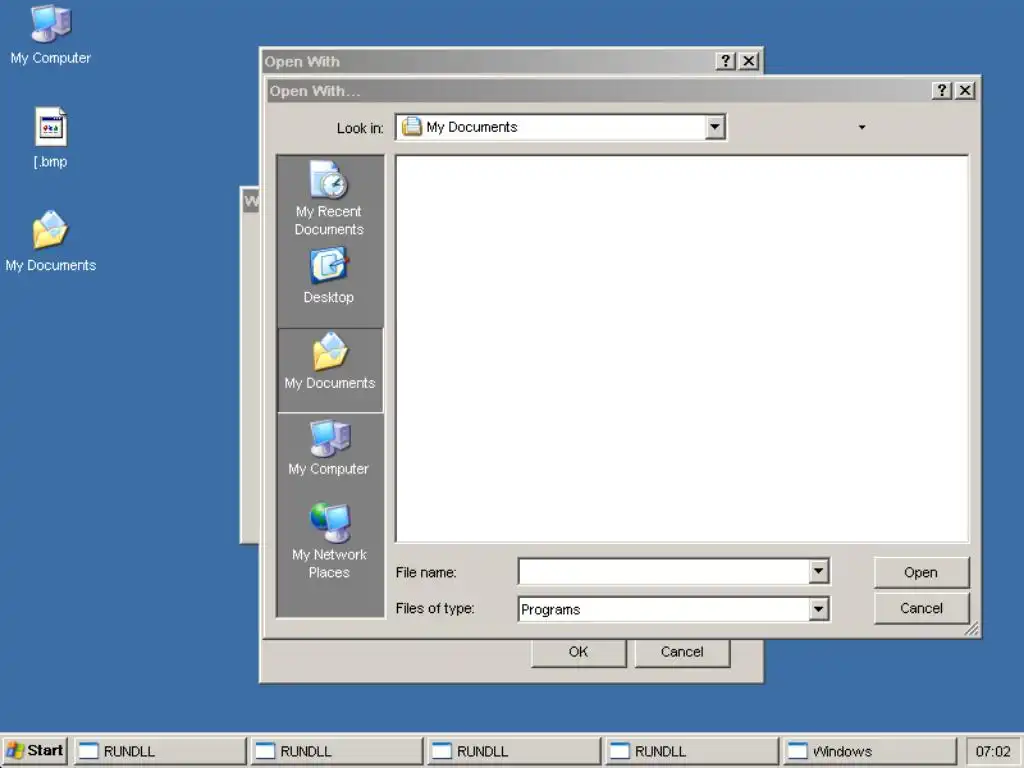Click the small view menu arrow
This screenshot has width=1024, height=768.
coord(861,127)
